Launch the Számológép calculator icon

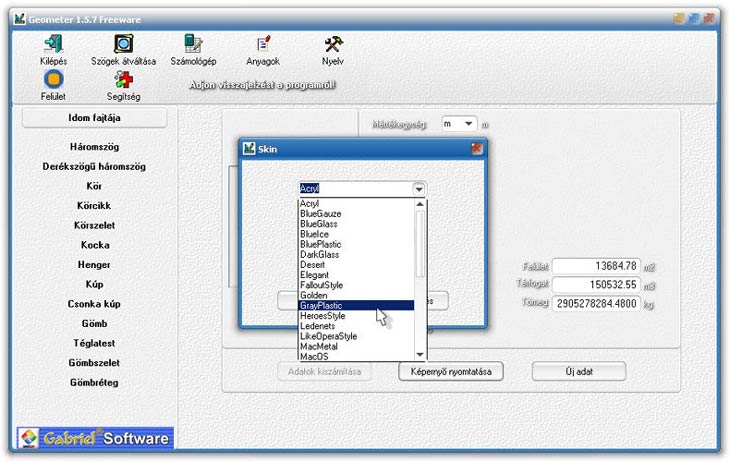(193, 44)
